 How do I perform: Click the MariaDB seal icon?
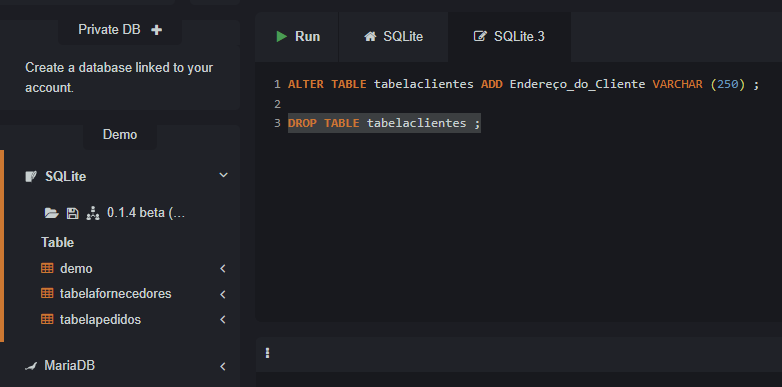pyautogui.click(x=31, y=367)
